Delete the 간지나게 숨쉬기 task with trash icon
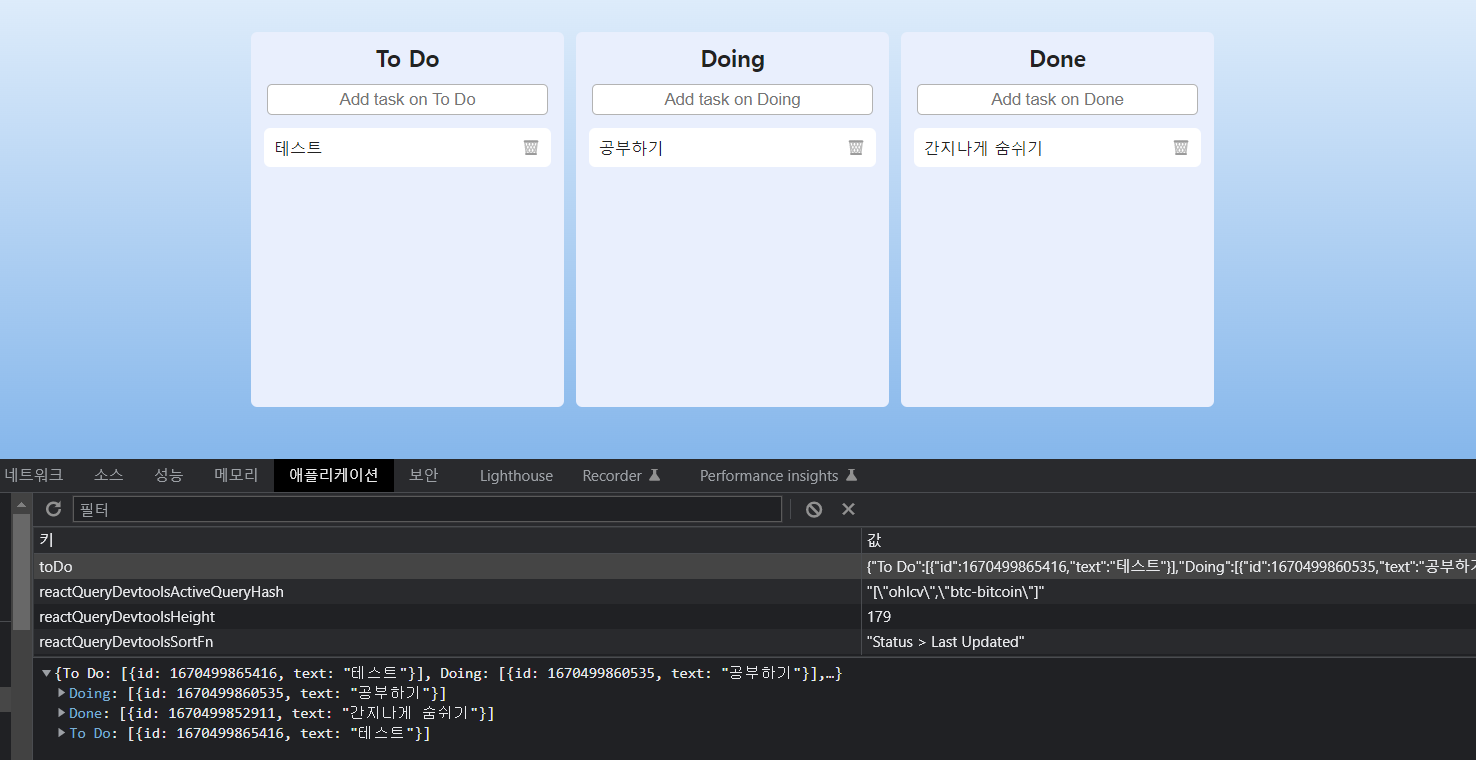The height and width of the screenshot is (760, 1476). pos(1181,148)
